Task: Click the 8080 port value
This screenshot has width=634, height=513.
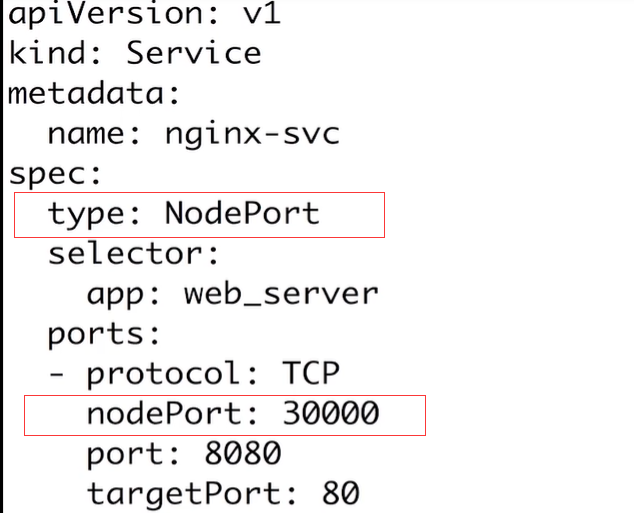Action: click(242, 453)
